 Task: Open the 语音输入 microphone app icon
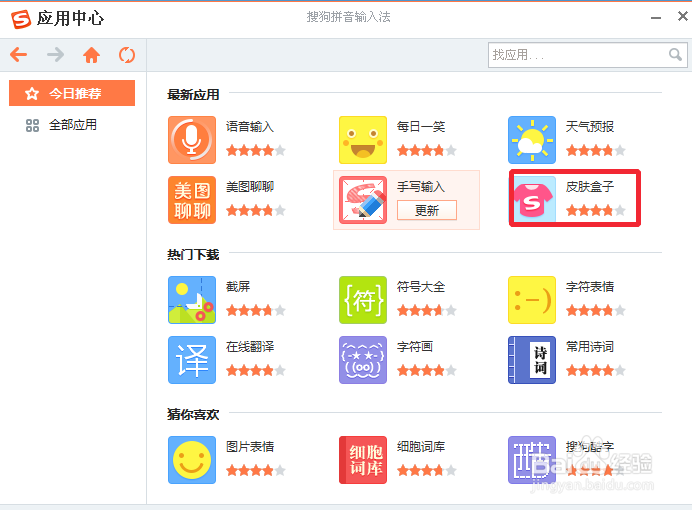(x=192, y=140)
